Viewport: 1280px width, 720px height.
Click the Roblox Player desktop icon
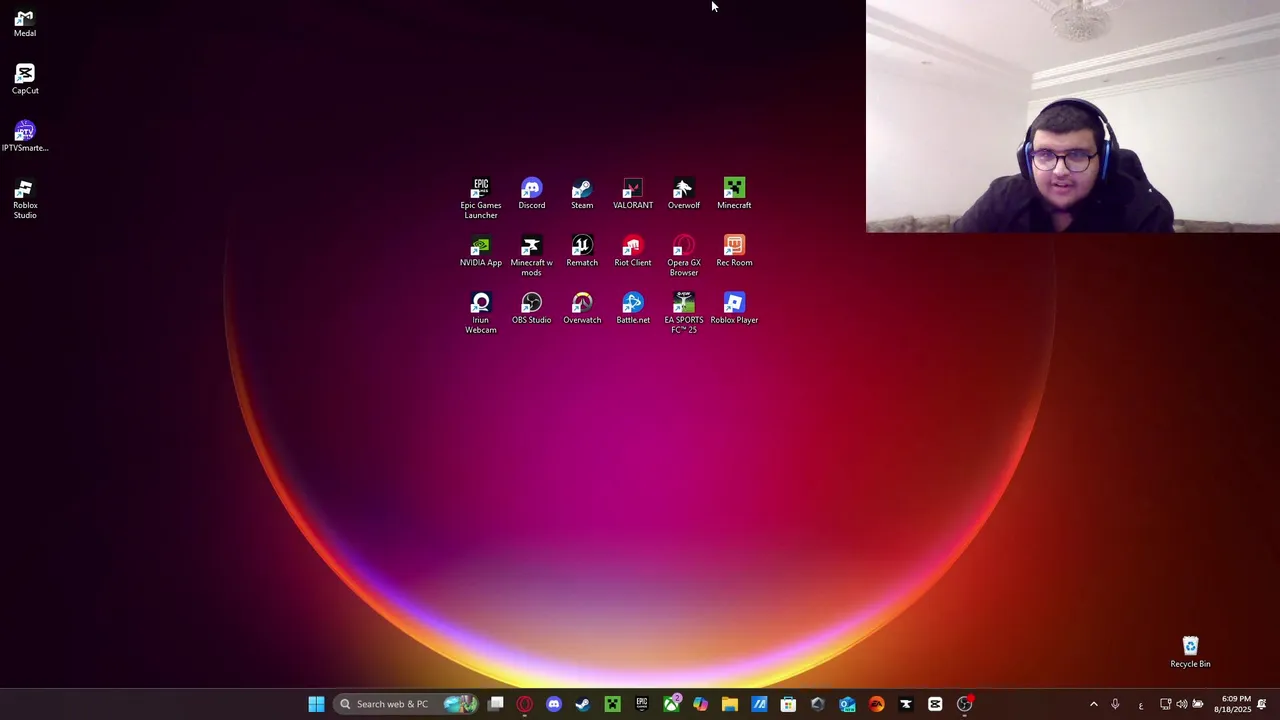pyautogui.click(x=734, y=308)
